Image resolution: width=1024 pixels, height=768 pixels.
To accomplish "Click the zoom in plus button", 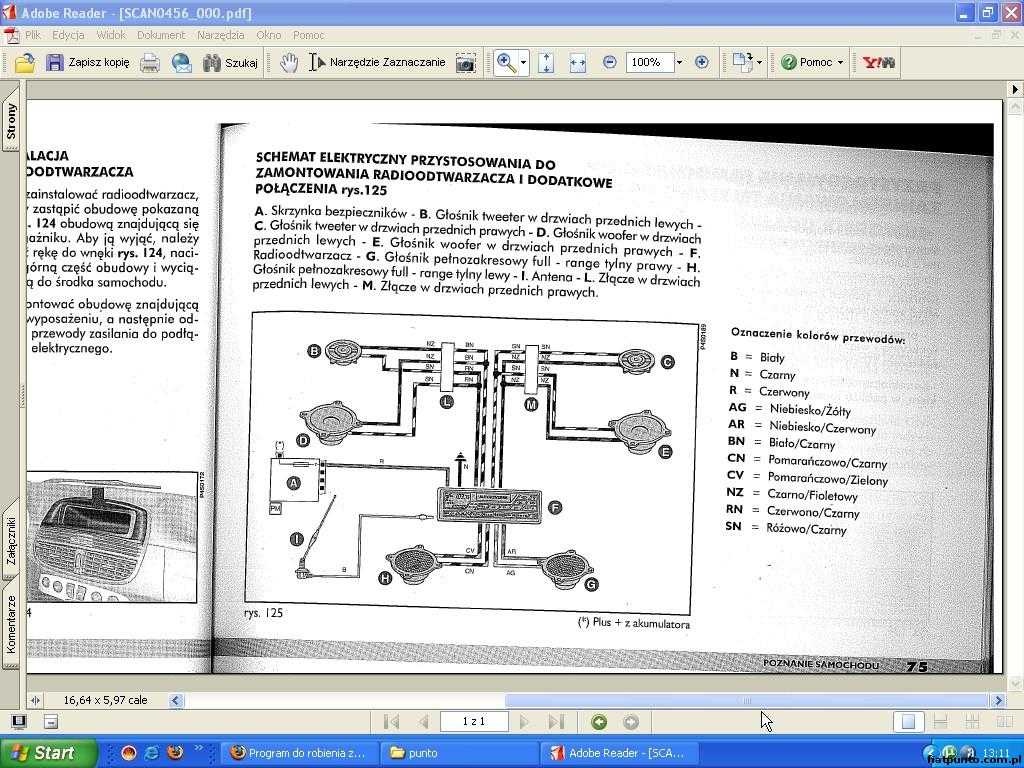I will point(702,63).
